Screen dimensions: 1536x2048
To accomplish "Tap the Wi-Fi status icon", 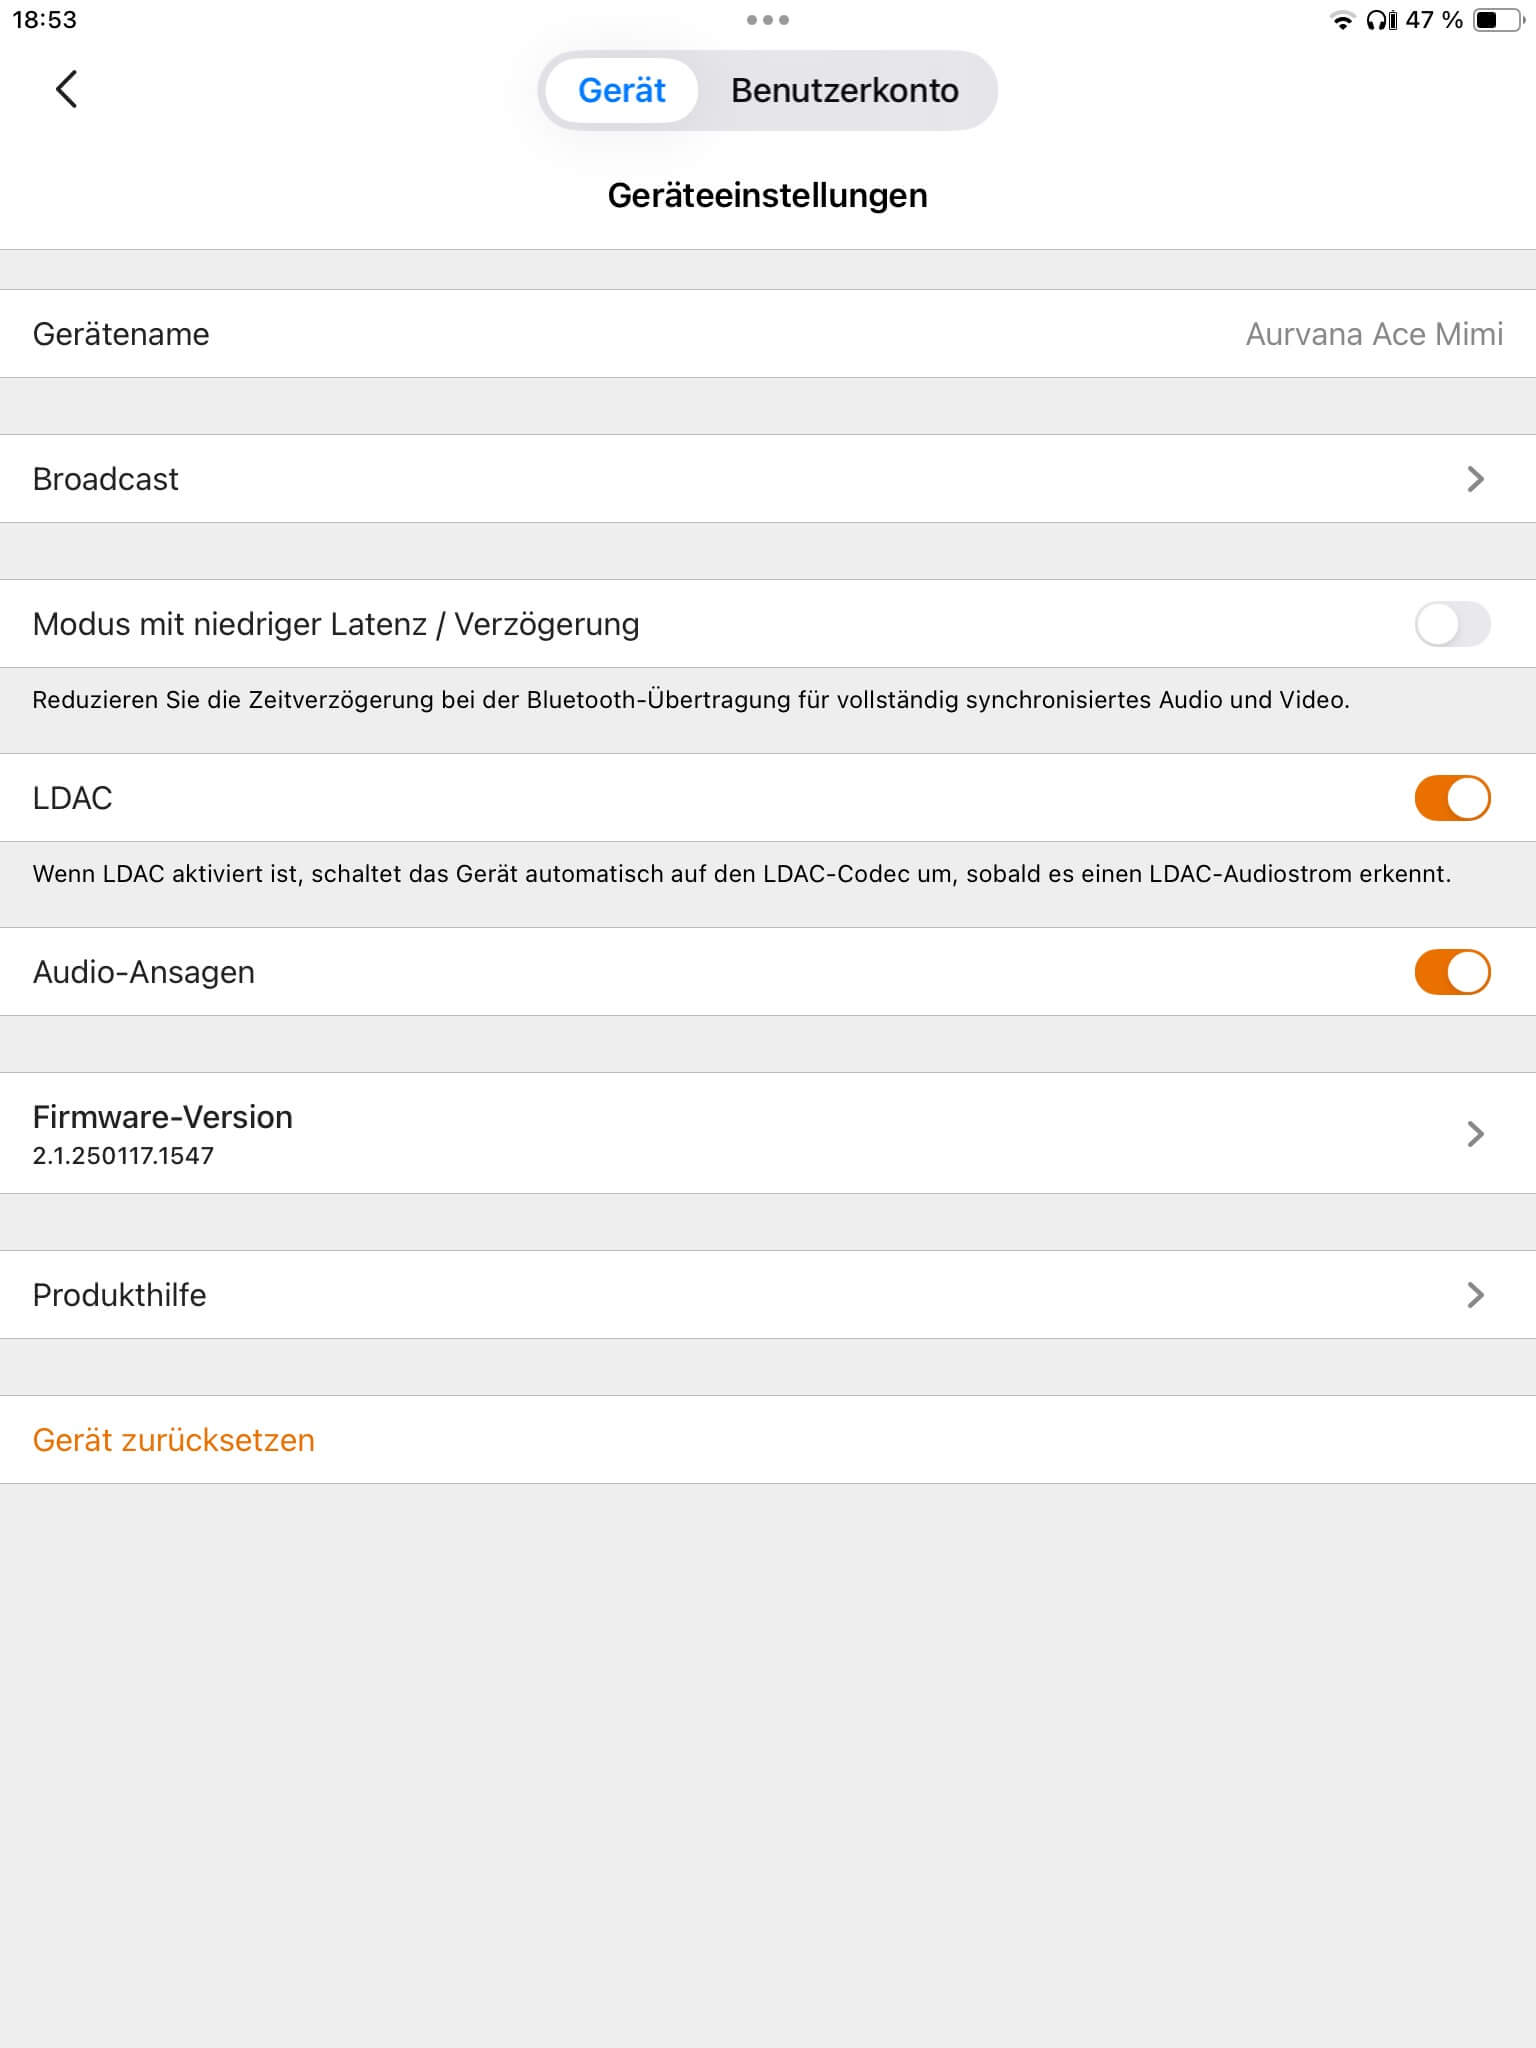I will tap(1342, 21).
